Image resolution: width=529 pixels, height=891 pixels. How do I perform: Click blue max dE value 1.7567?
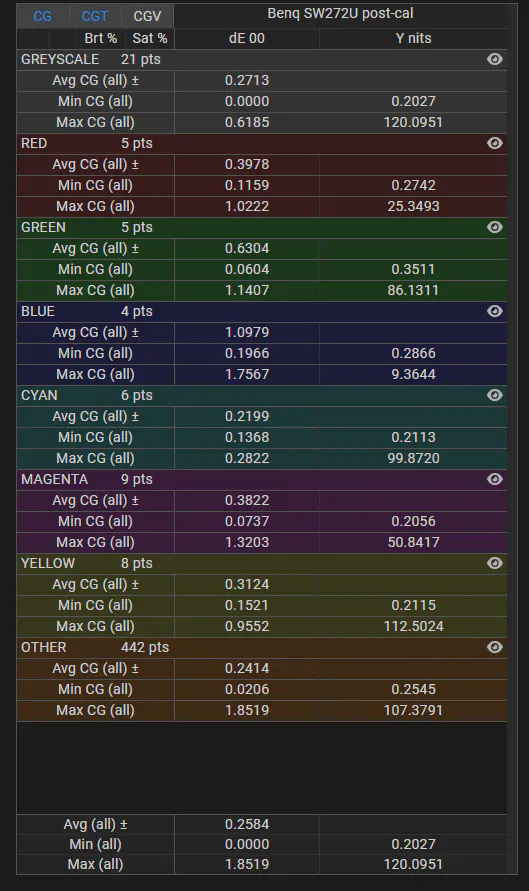point(247,374)
